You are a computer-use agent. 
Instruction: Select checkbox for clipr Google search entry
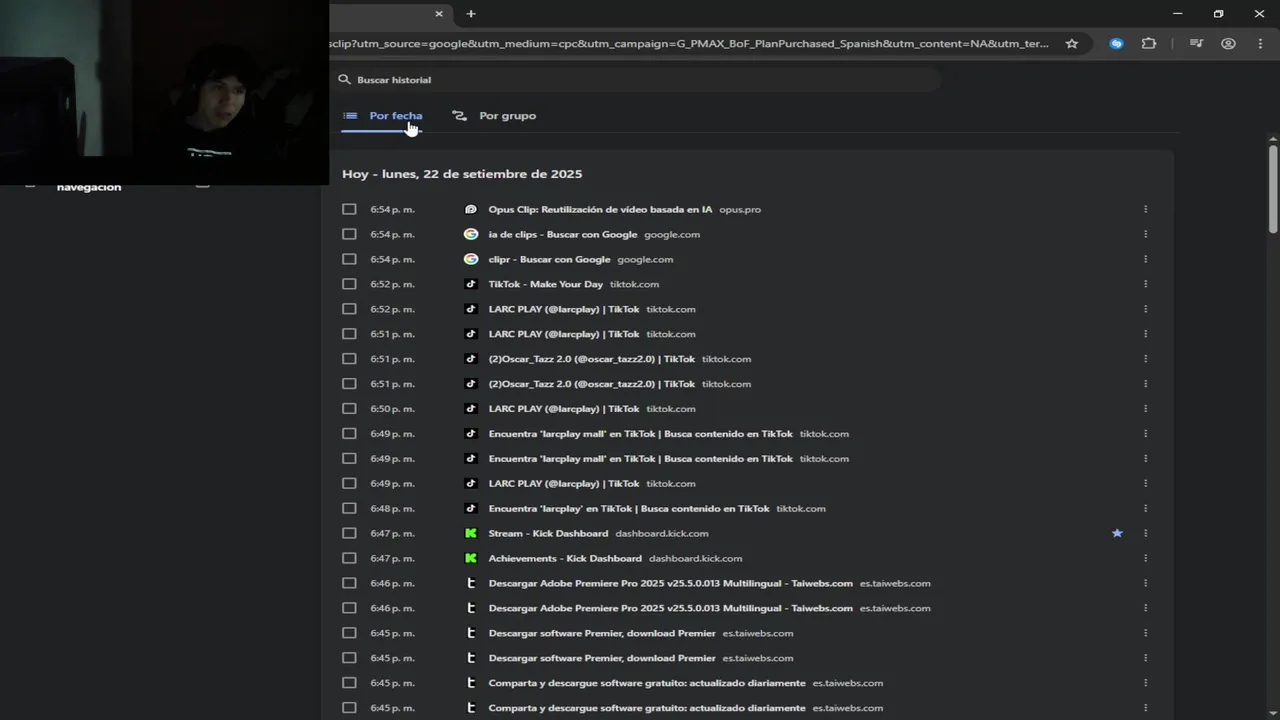tap(349, 259)
